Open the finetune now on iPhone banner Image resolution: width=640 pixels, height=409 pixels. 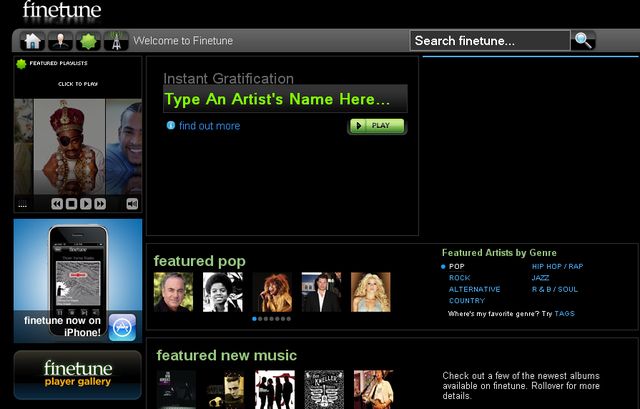pyautogui.click(x=78, y=281)
